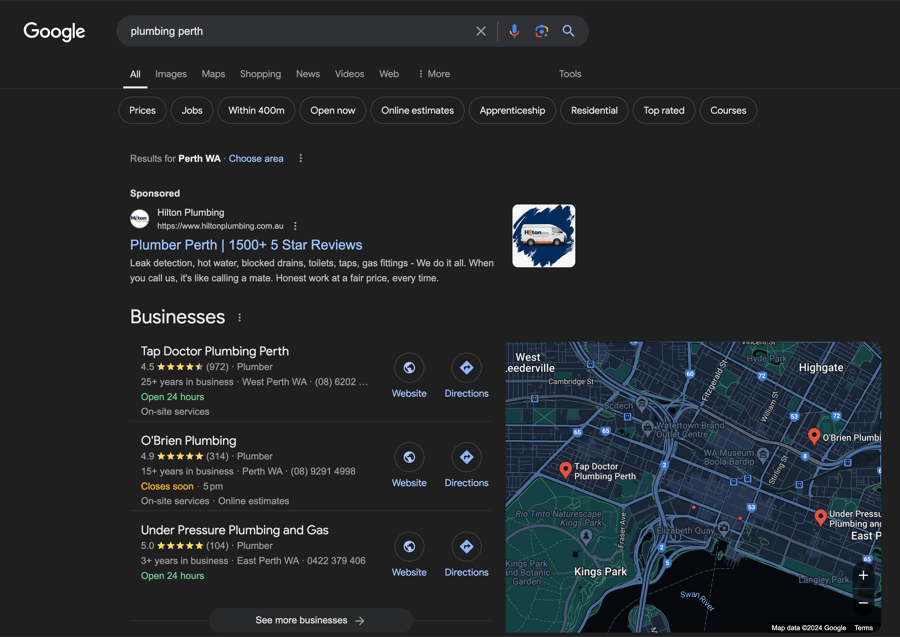Start voice search with the microphone icon

[514, 31]
